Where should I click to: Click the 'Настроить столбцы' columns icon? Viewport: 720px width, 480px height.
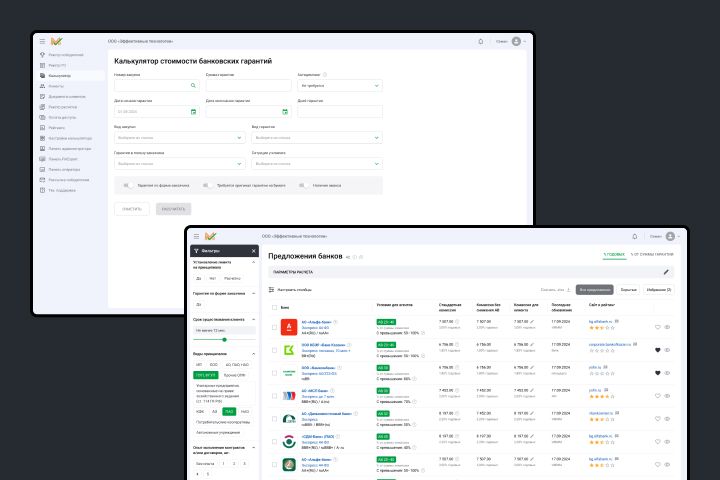point(271,290)
